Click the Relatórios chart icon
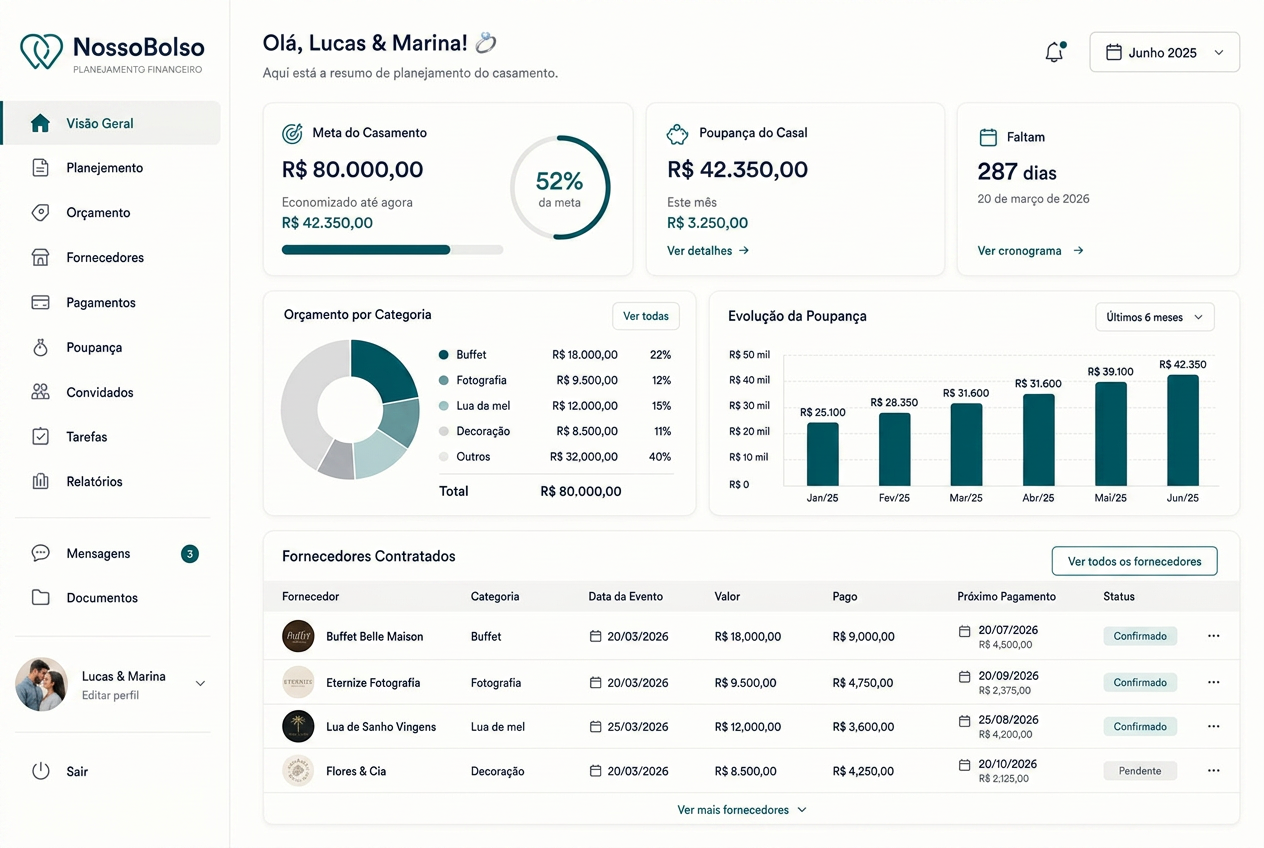 click(x=40, y=481)
